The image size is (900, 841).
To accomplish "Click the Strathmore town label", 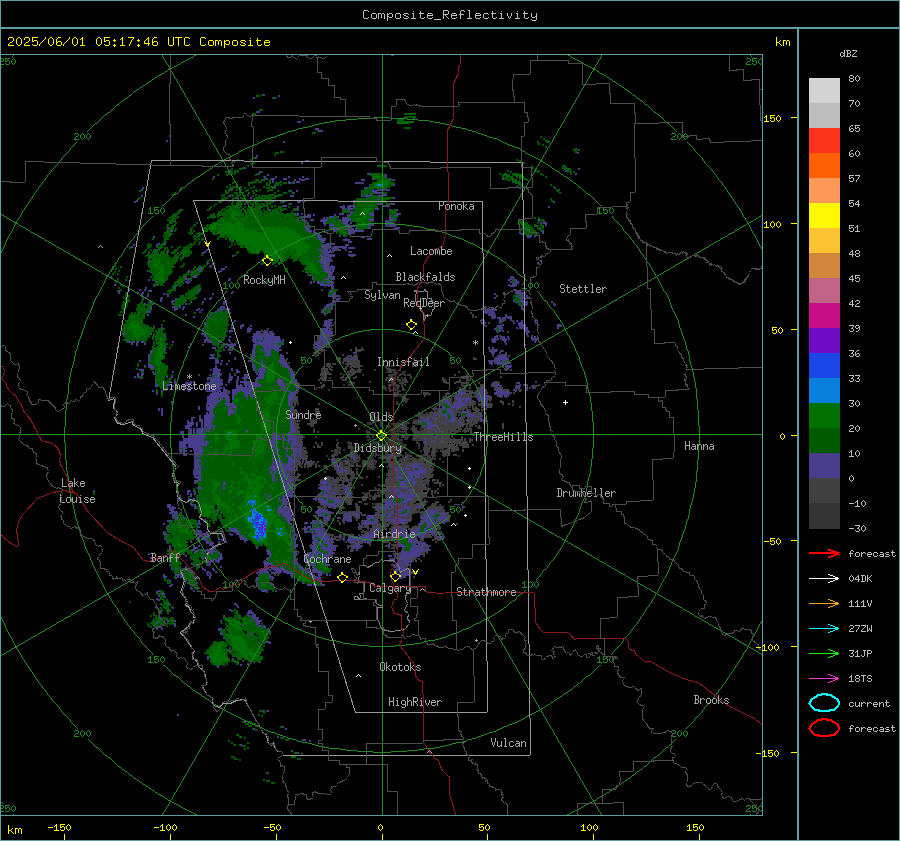I will point(486,592).
